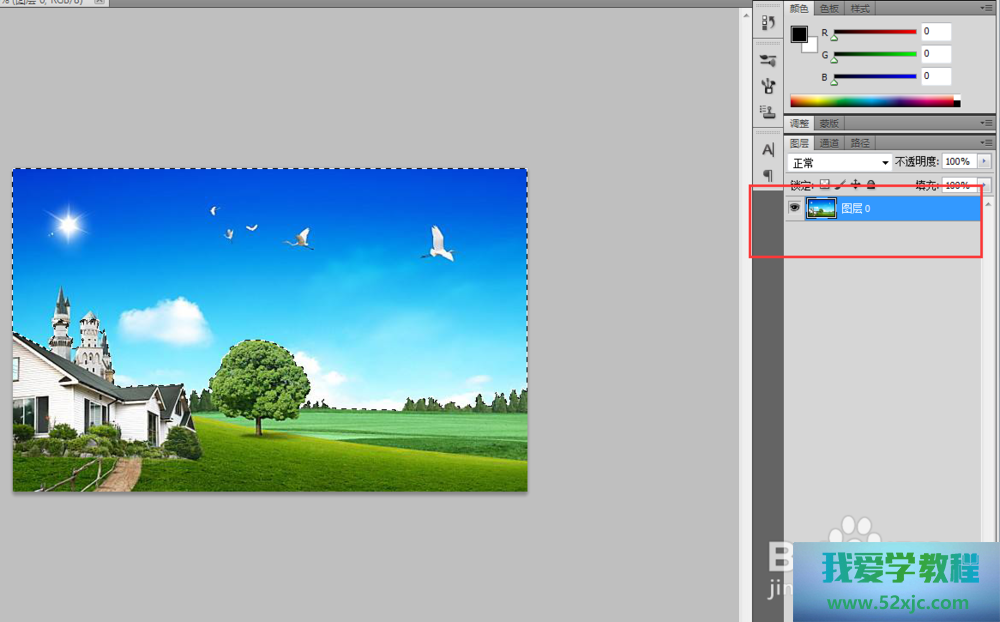Expand the opacity (不透明度) slider arrow
This screenshot has height=622, width=1000.
coord(985,162)
